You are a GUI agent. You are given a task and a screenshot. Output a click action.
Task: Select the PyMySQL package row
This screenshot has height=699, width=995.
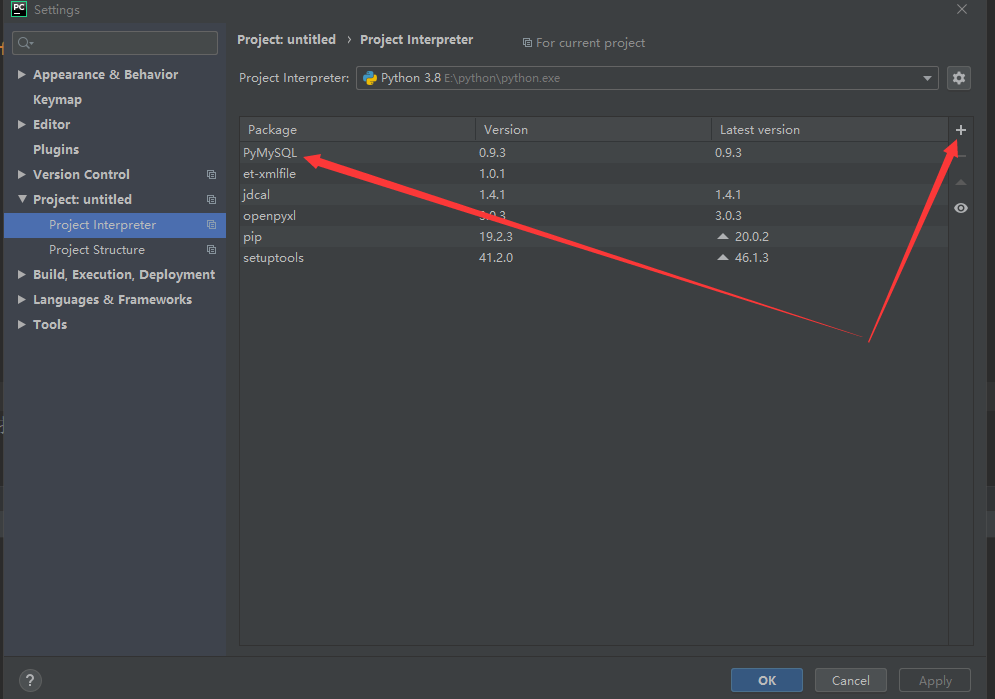point(593,152)
